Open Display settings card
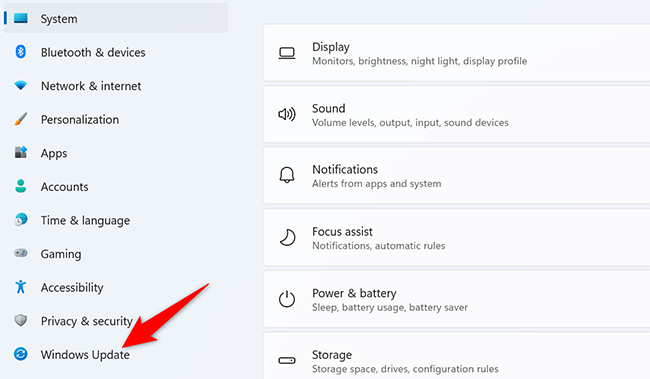Image resolution: width=650 pixels, height=379 pixels. (456, 53)
